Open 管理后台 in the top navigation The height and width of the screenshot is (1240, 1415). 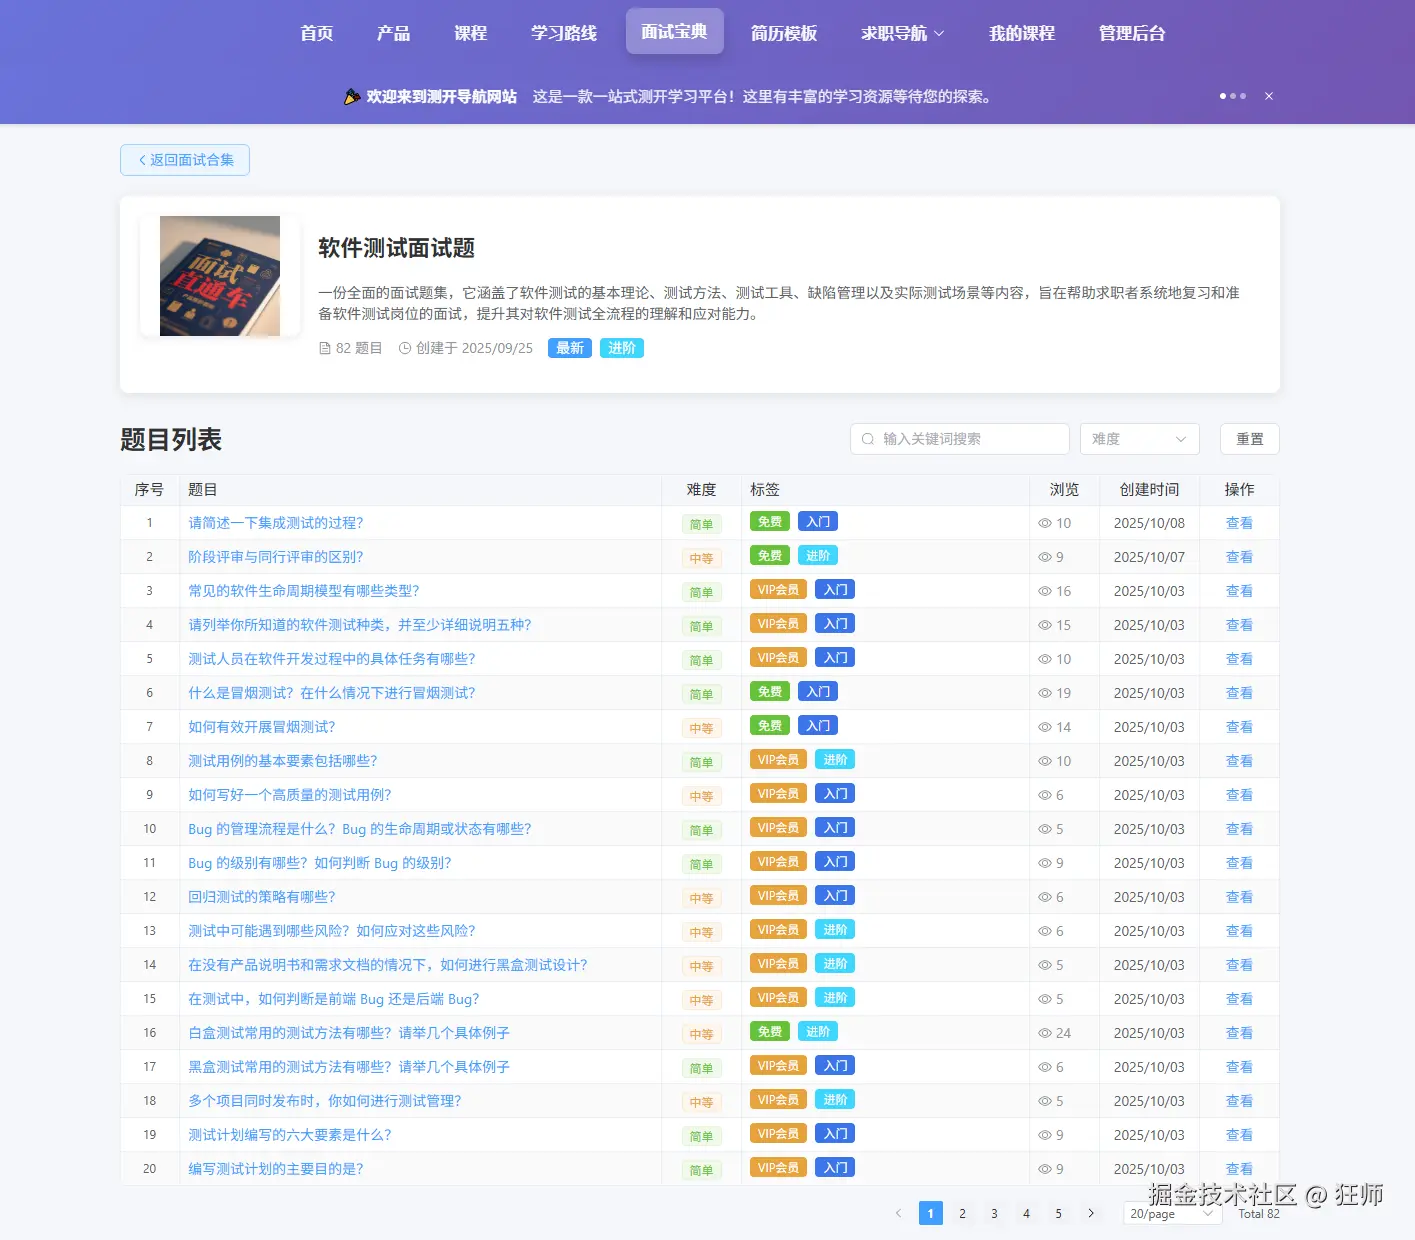click(x=1132, y=33)
